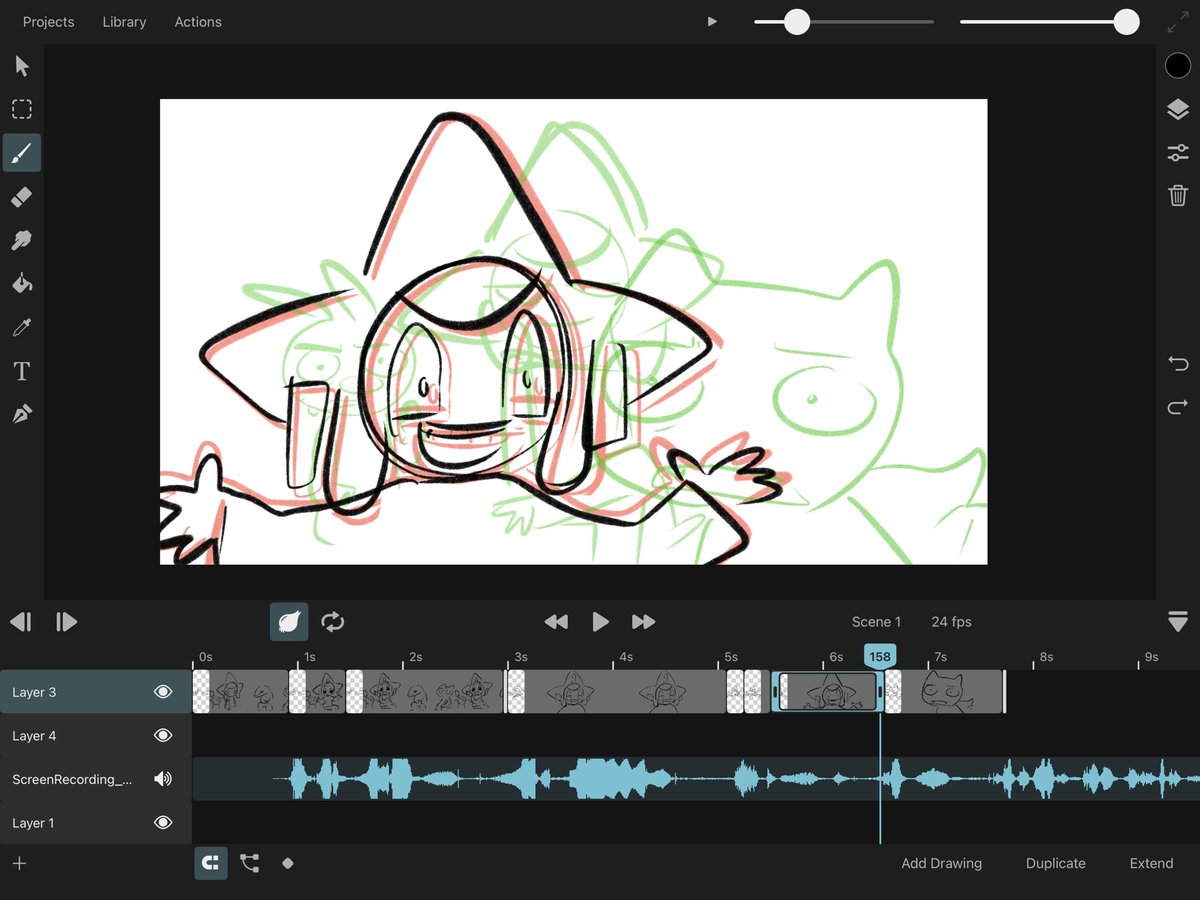Click the audio waveform clip
The image size is (1200, 900).
696,779
